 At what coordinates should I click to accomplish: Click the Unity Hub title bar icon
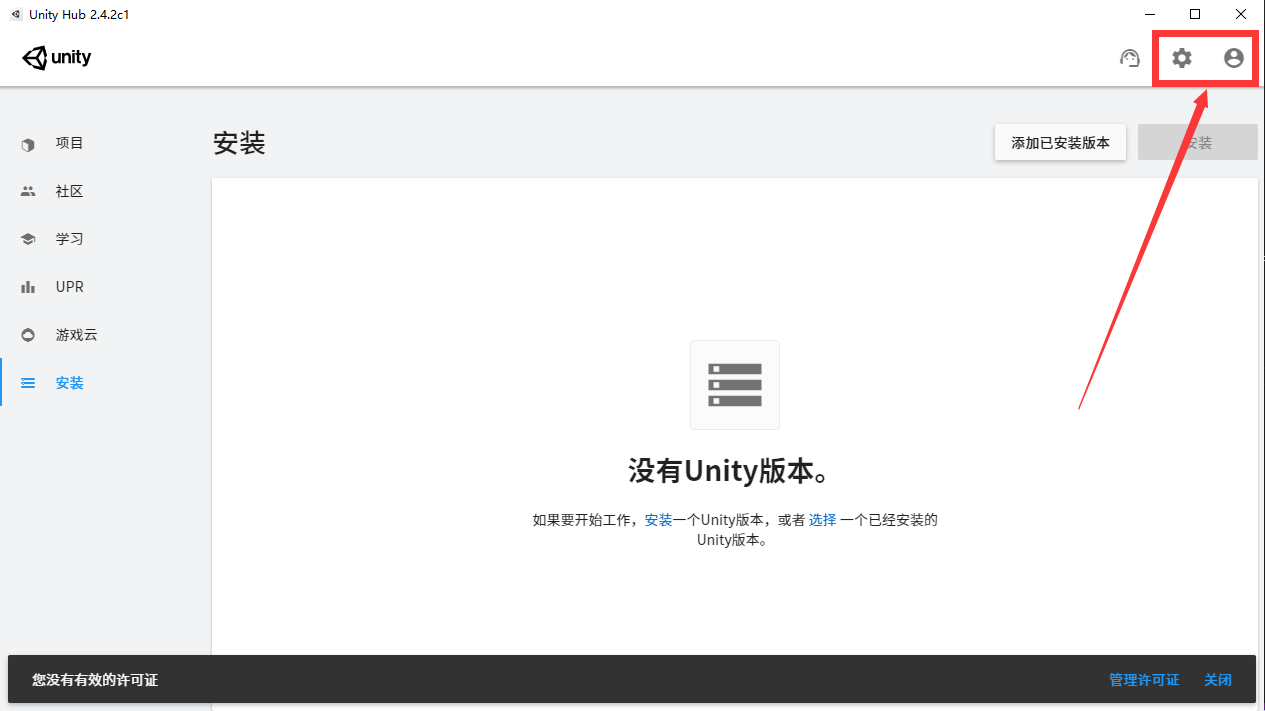[x=16, y=14]
